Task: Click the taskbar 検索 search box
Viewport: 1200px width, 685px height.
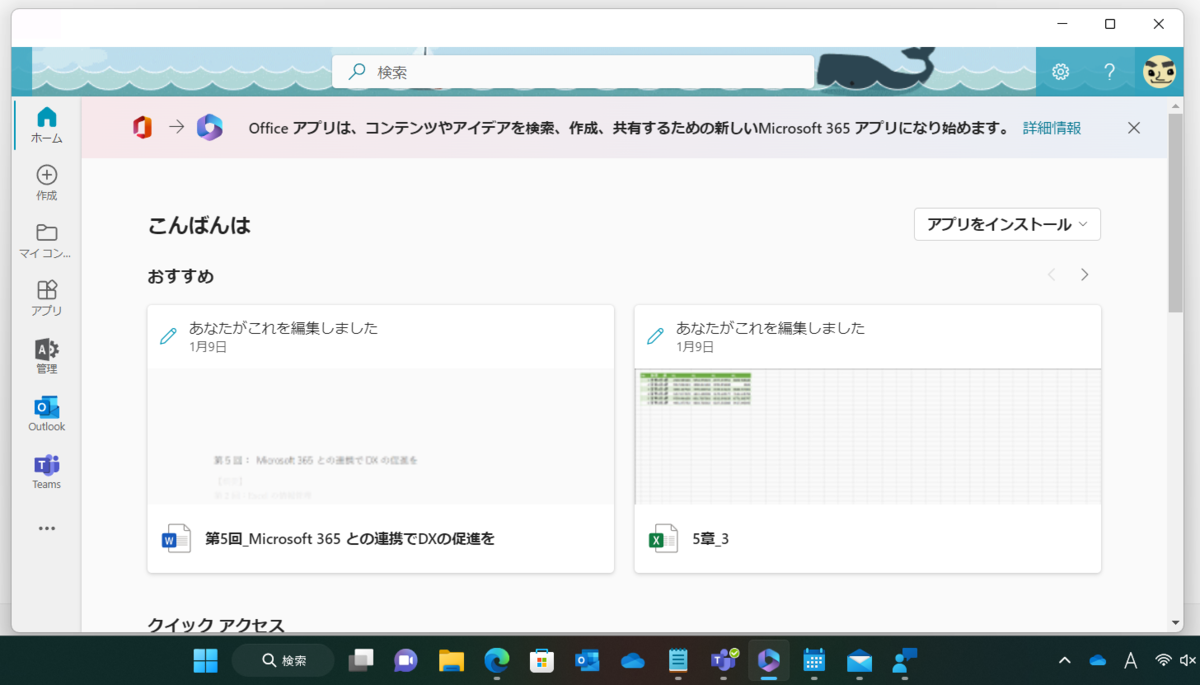Action: click(284, 660)
